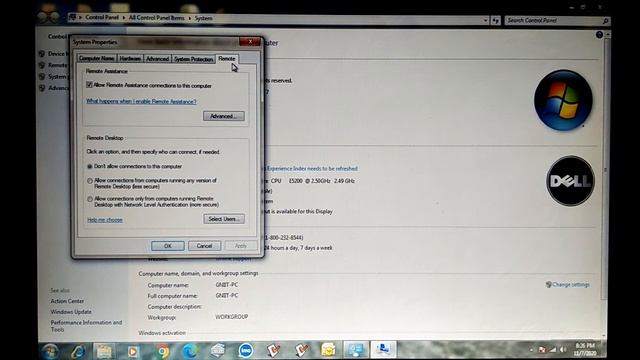
Task: Click the Apply button
Action: (241, 246)
